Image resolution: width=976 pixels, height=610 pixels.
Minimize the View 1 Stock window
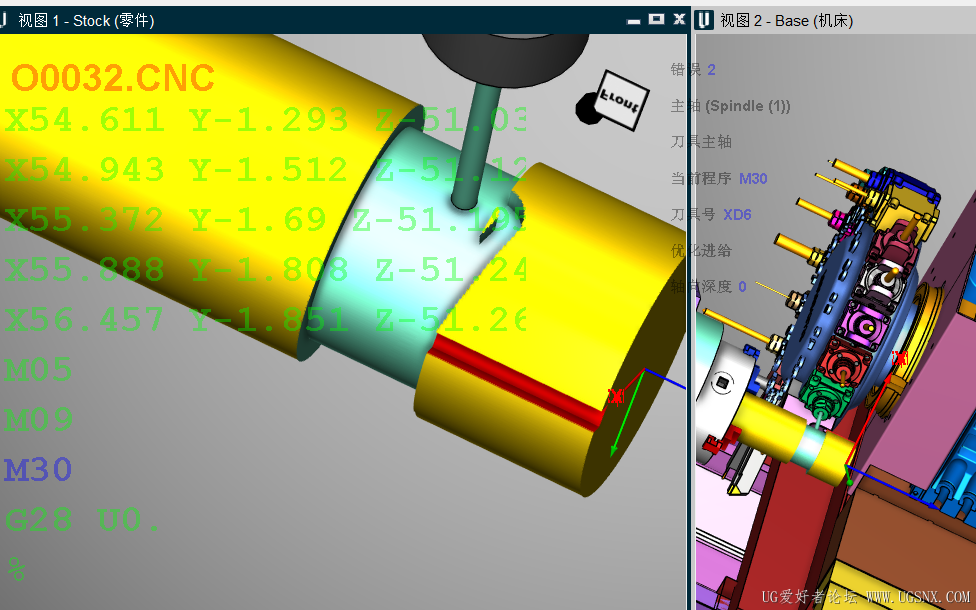coord(634,21)
